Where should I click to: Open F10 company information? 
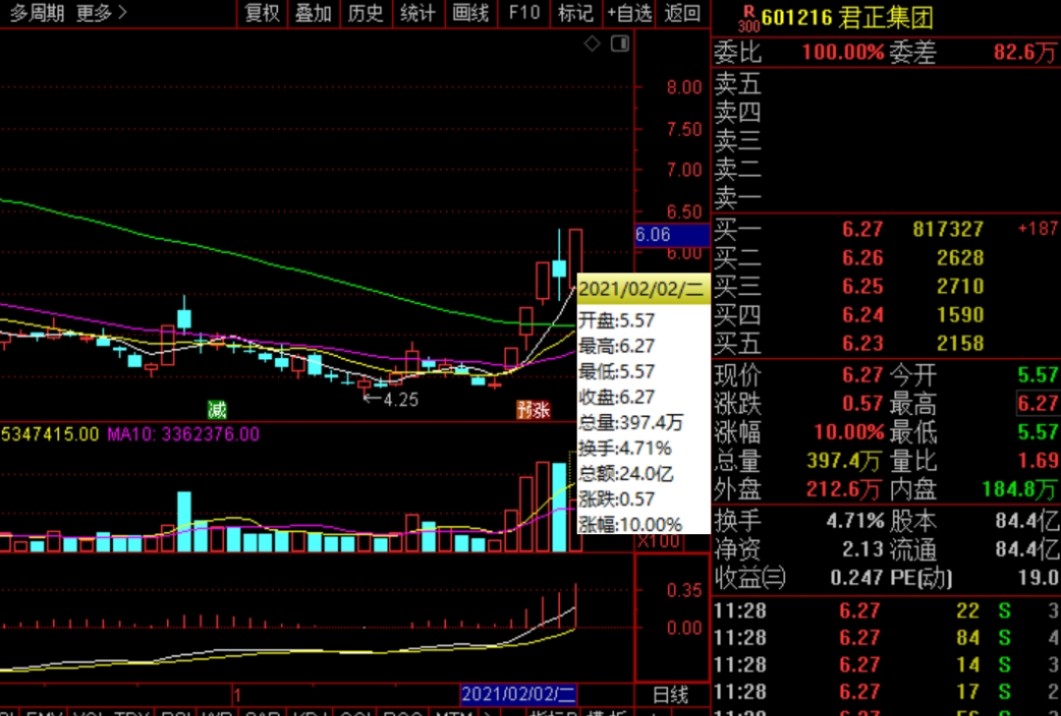pyautogui.click(x=523, y=13)
